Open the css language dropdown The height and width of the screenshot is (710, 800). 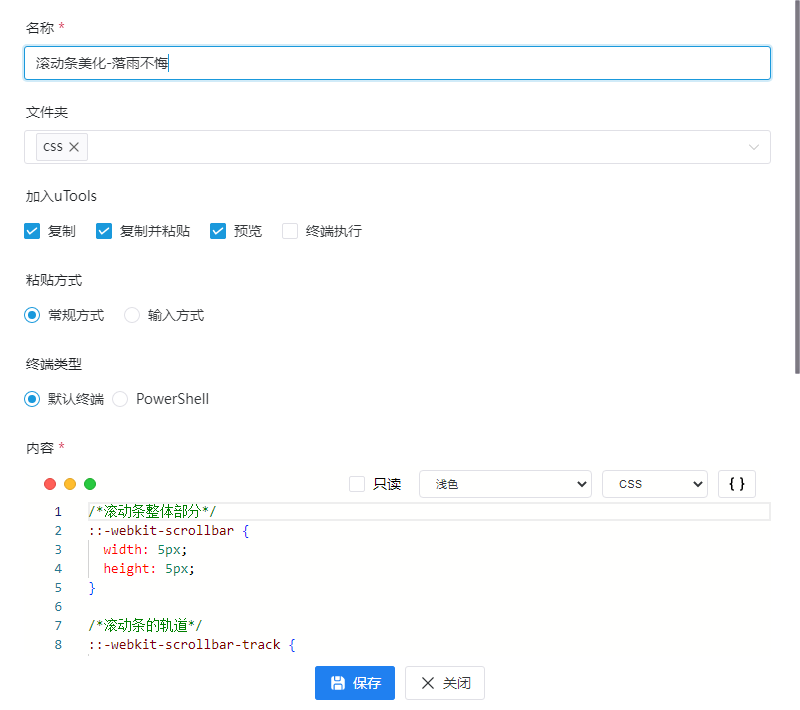coord(655,484)
